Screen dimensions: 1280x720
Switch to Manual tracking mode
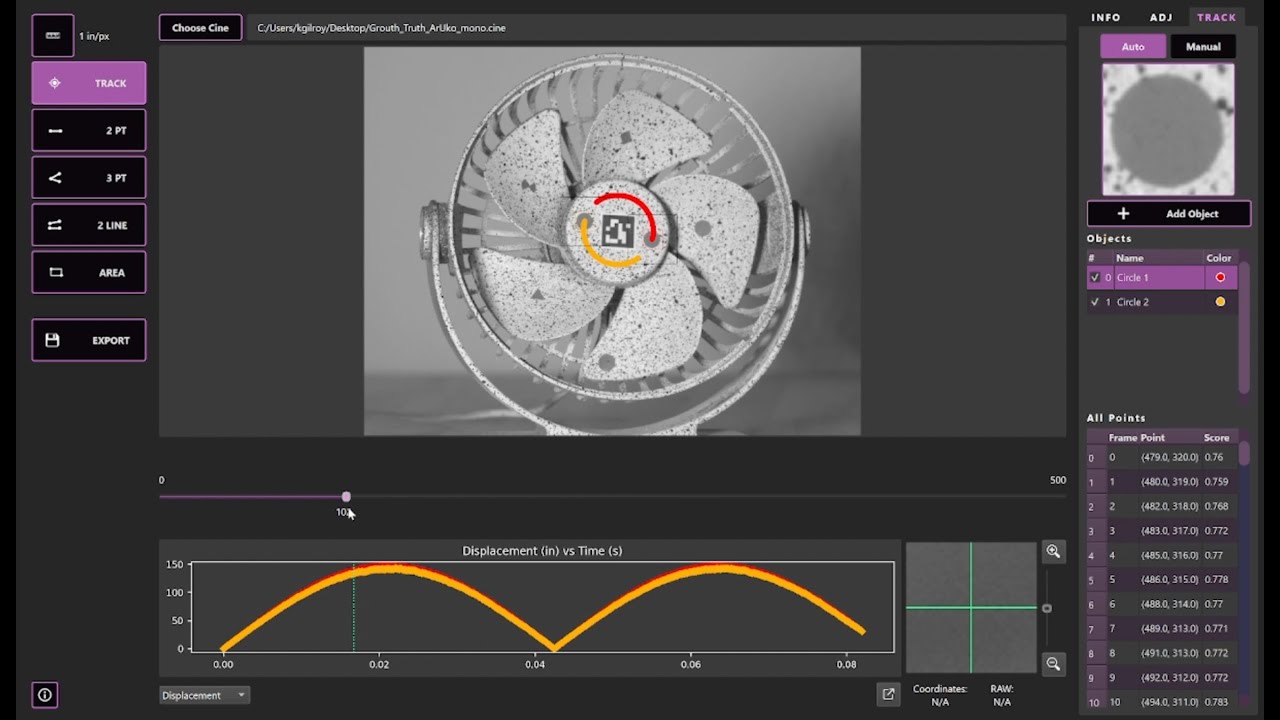point(1203,46)
